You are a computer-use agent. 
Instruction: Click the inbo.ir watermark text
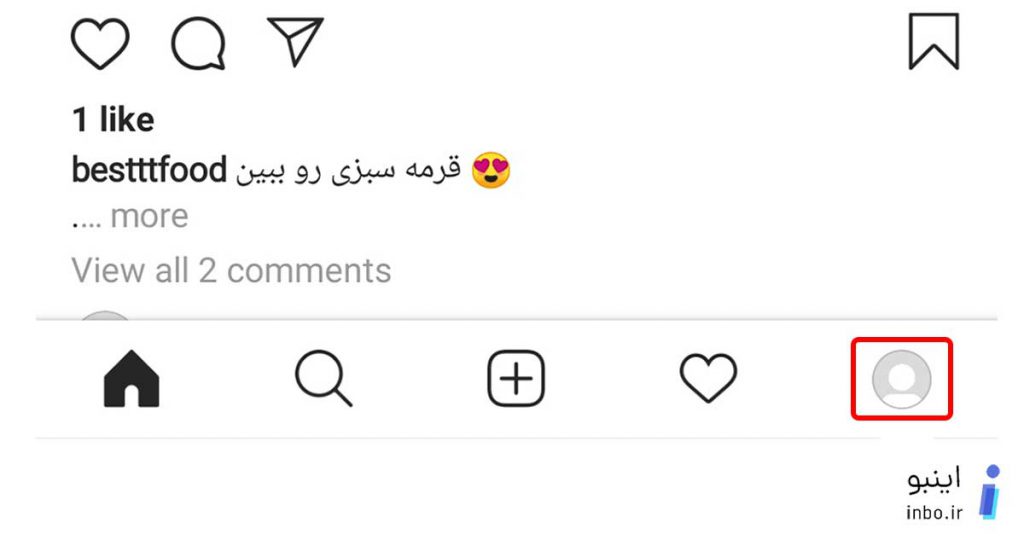point(935,512)
